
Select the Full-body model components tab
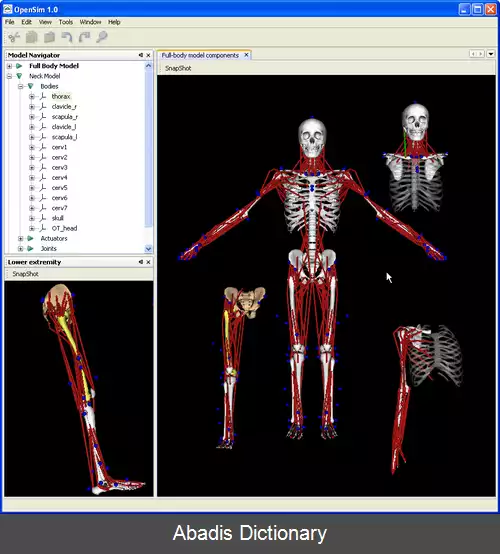[200, 55]
